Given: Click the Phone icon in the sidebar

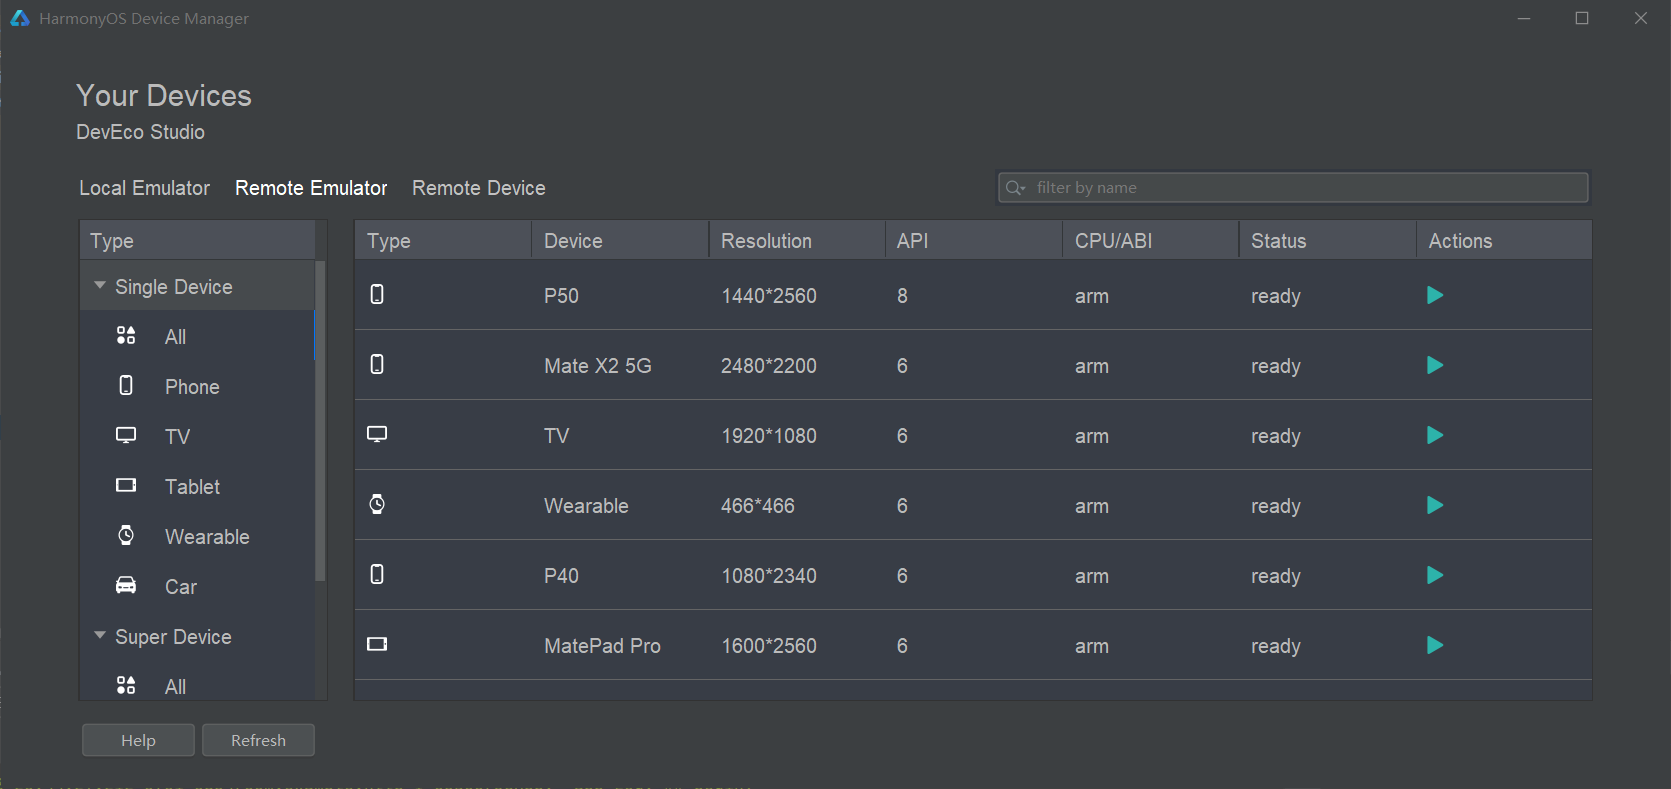Looking at the screenshot, I should (126, 385).
